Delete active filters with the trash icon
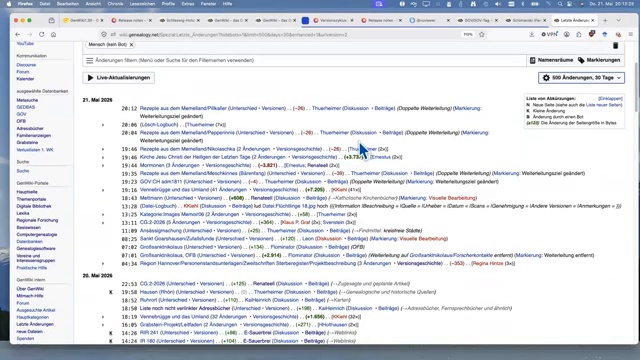The height and width of the screenshot is (360, 640). click(x=616, y=45)
